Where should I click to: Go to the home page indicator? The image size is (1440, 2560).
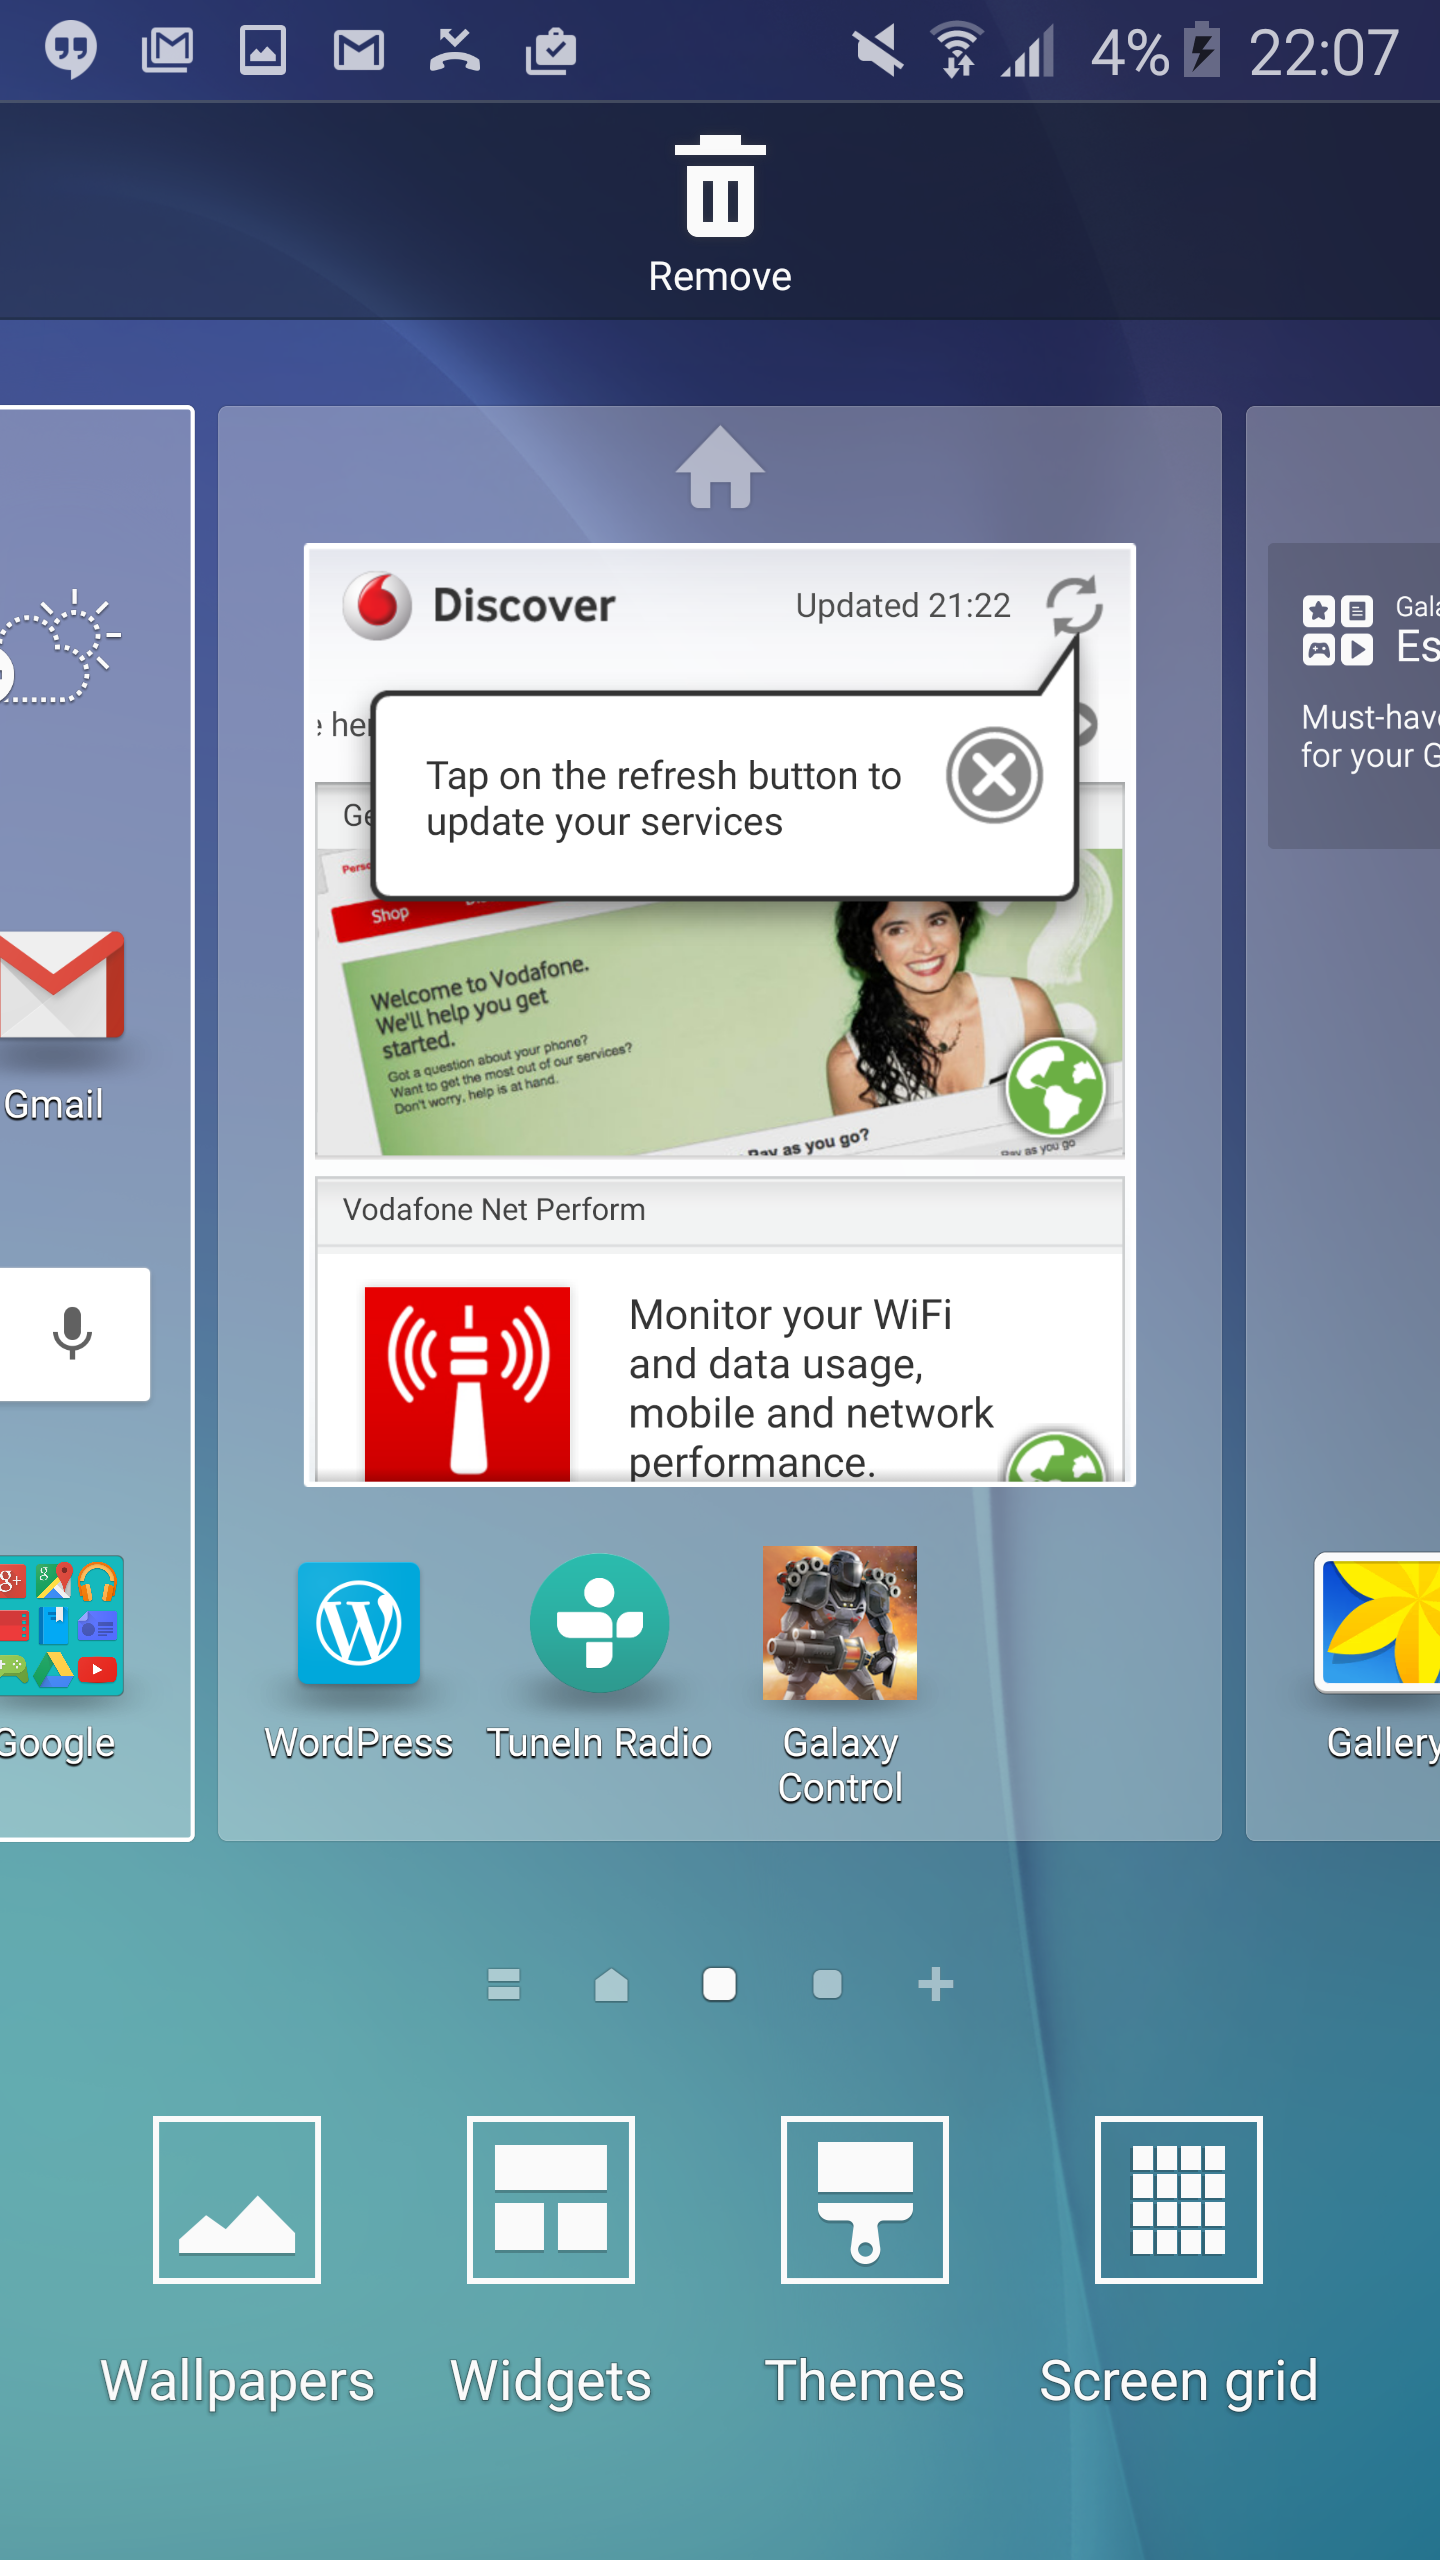click(611, 1984)
